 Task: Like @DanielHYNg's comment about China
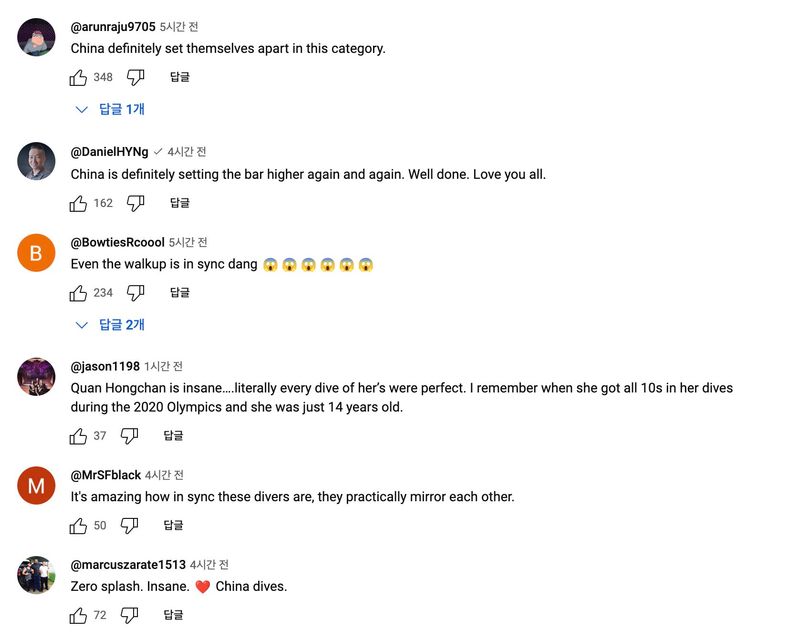click(79, 203)
